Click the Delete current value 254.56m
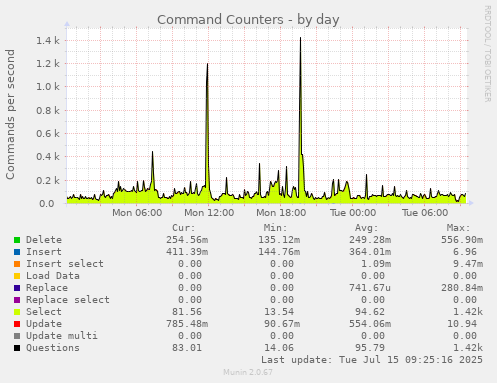 (x=187, y=240)
